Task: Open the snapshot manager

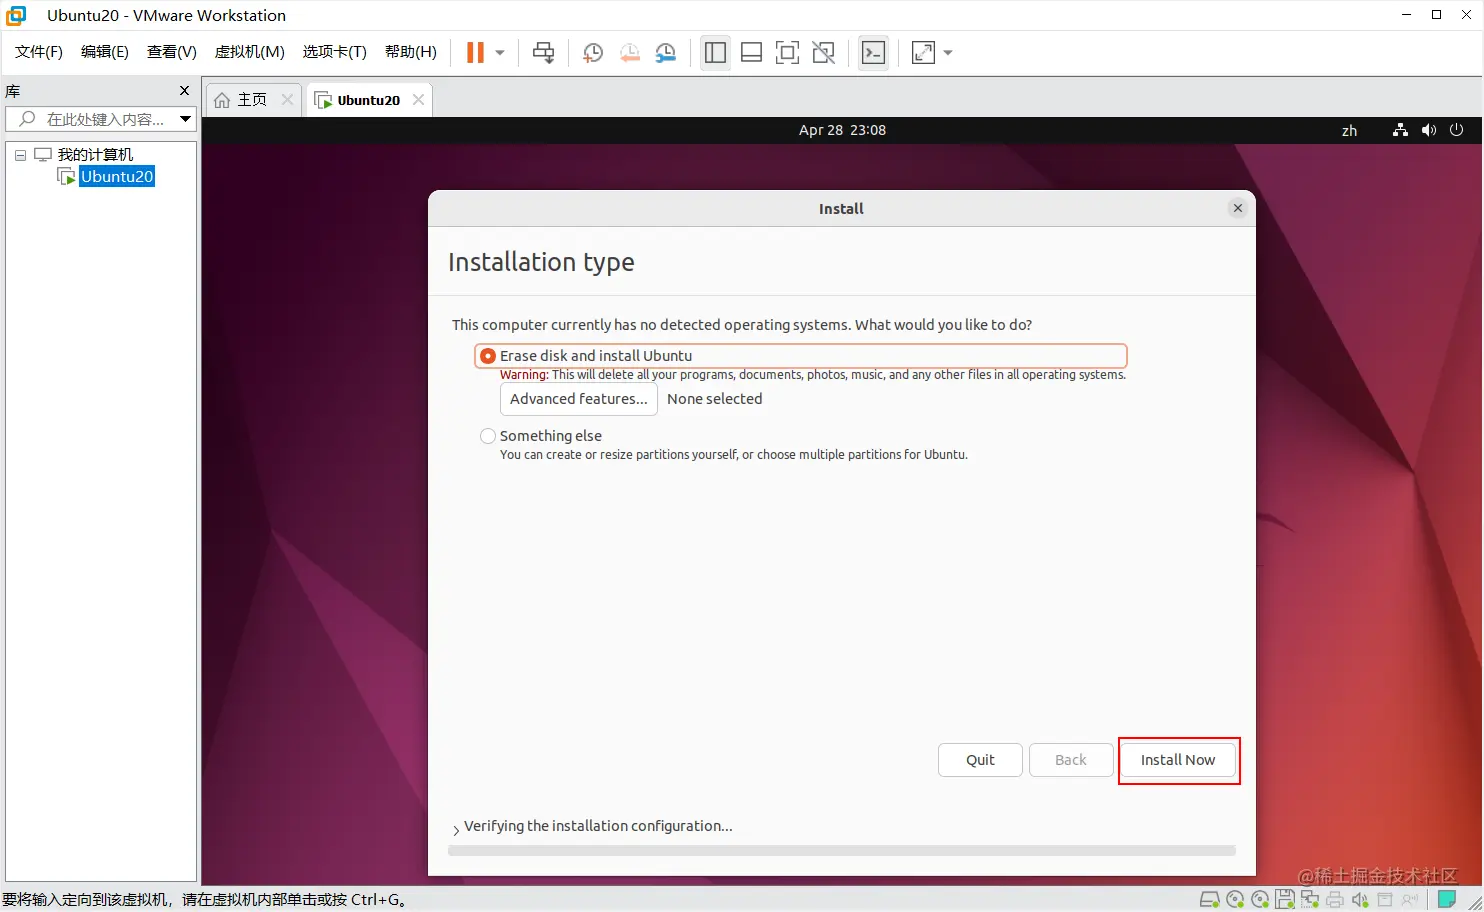Action: pos(666,53)
